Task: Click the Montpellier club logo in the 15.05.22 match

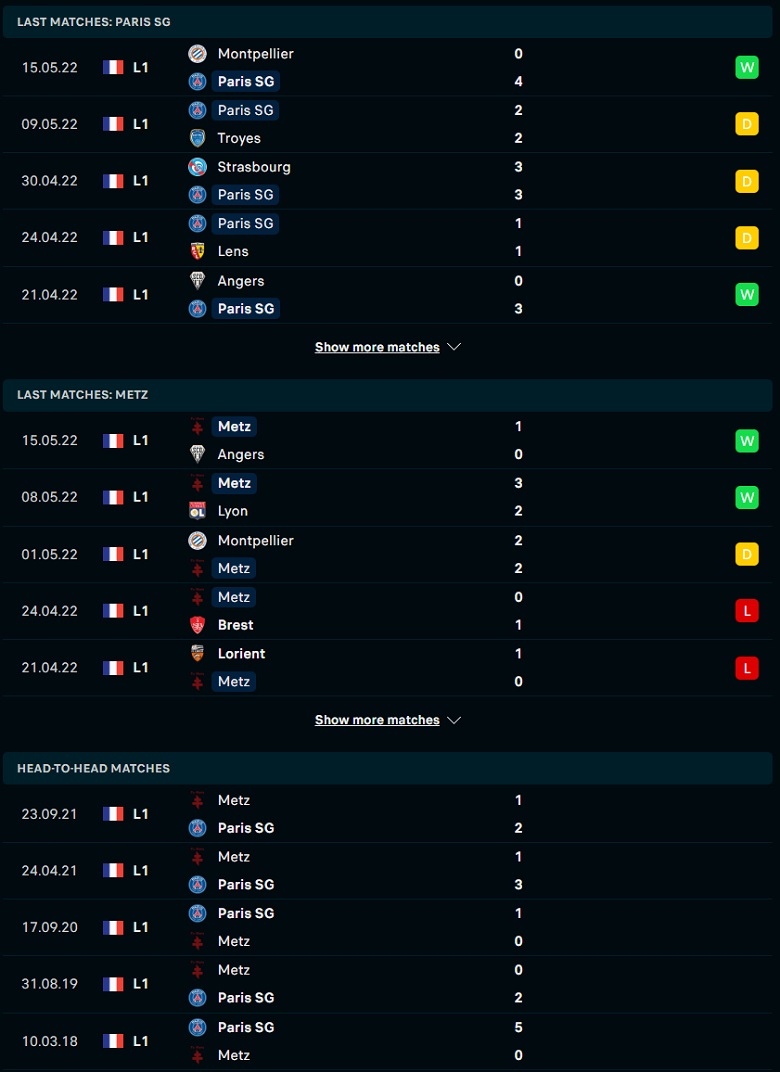Action: (x=198, y=53)
